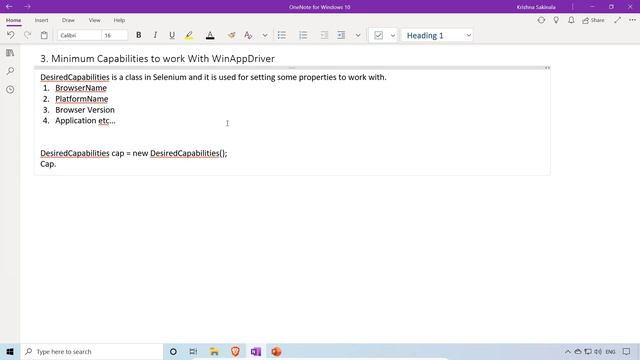
Task: Check sync status icon
Action: pos(541,20)
